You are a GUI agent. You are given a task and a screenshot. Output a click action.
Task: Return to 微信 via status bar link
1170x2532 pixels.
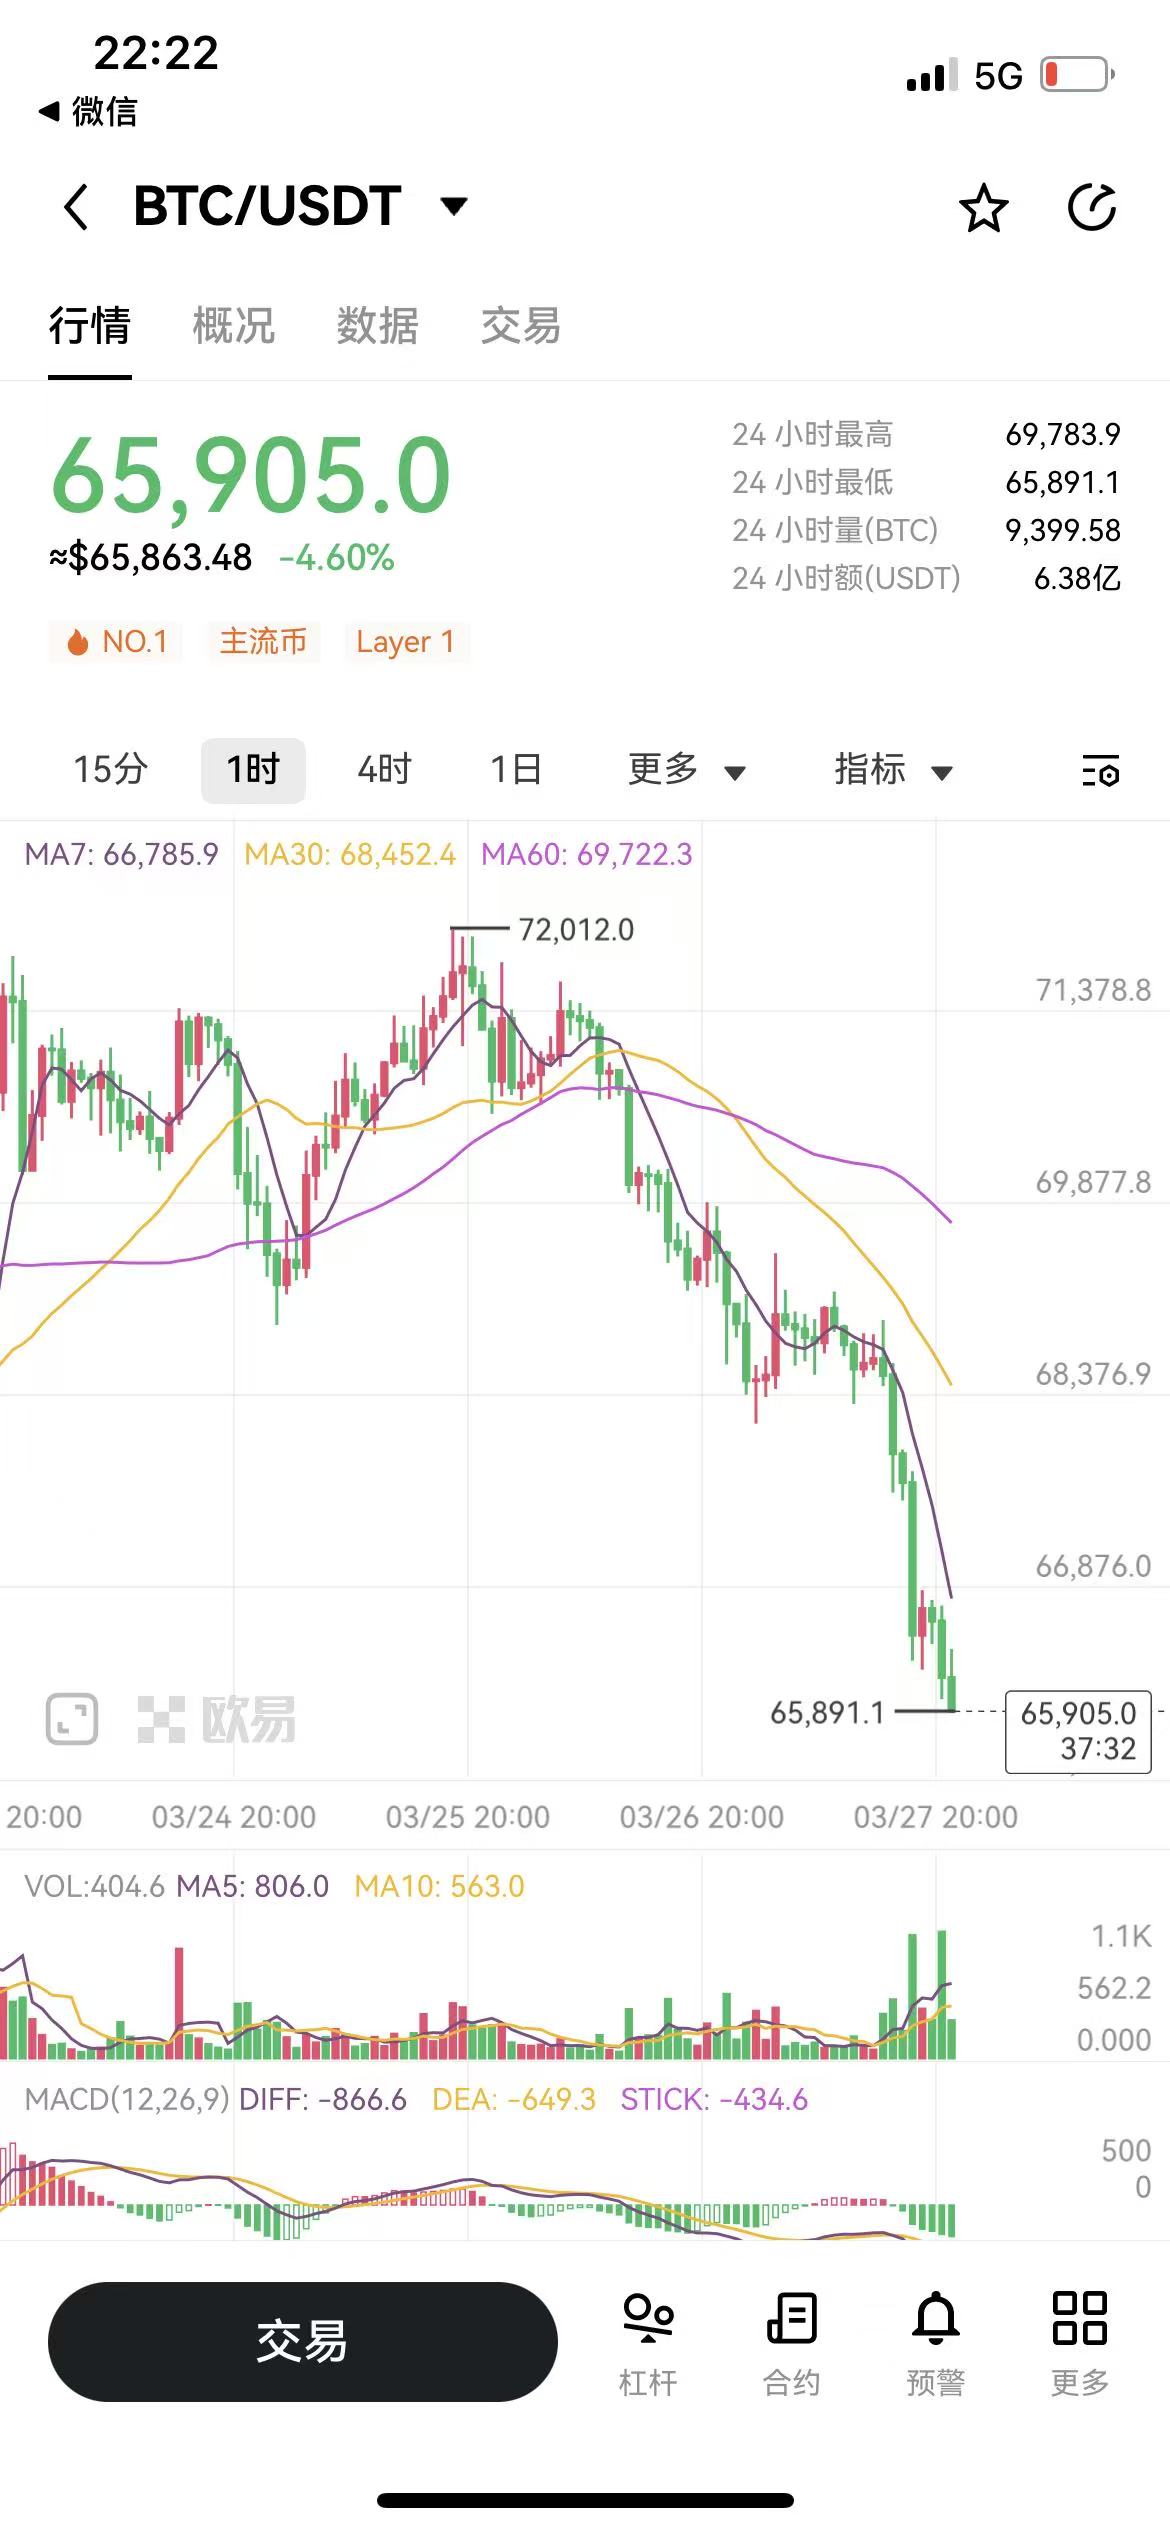click(88, 111)
